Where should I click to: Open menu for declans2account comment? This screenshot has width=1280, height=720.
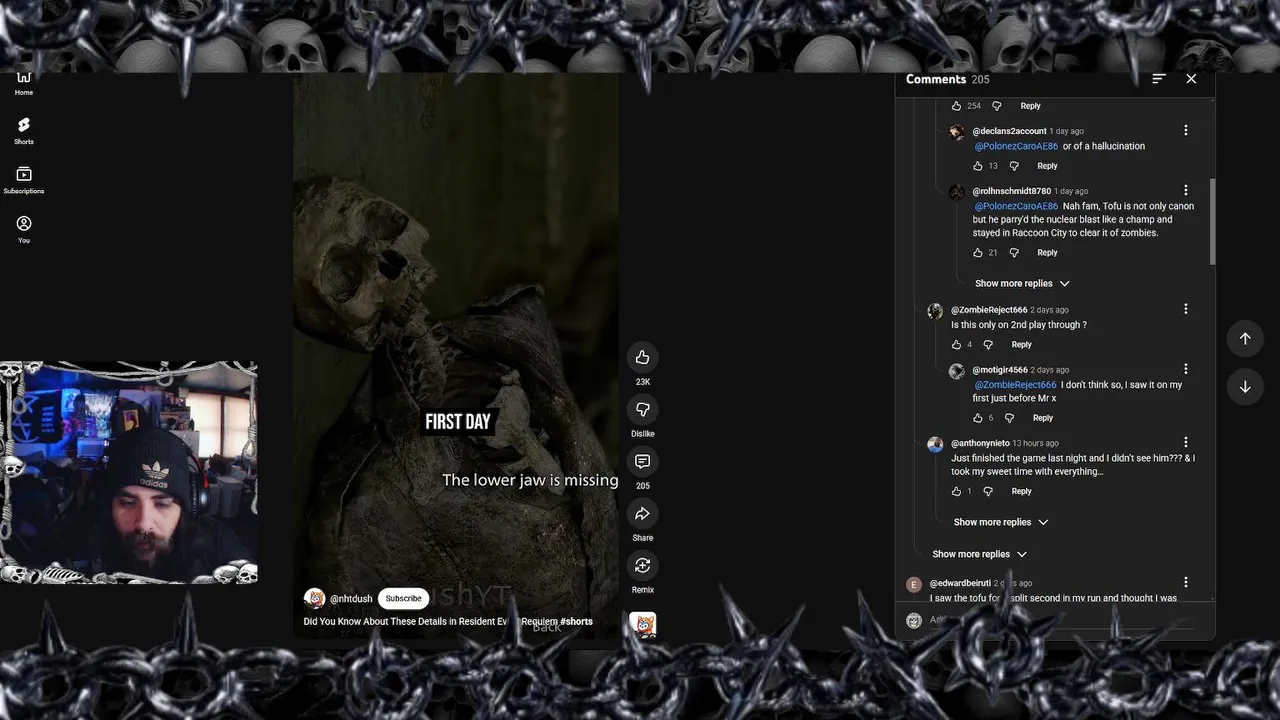pyautogui.click(x=1186, y=130)
